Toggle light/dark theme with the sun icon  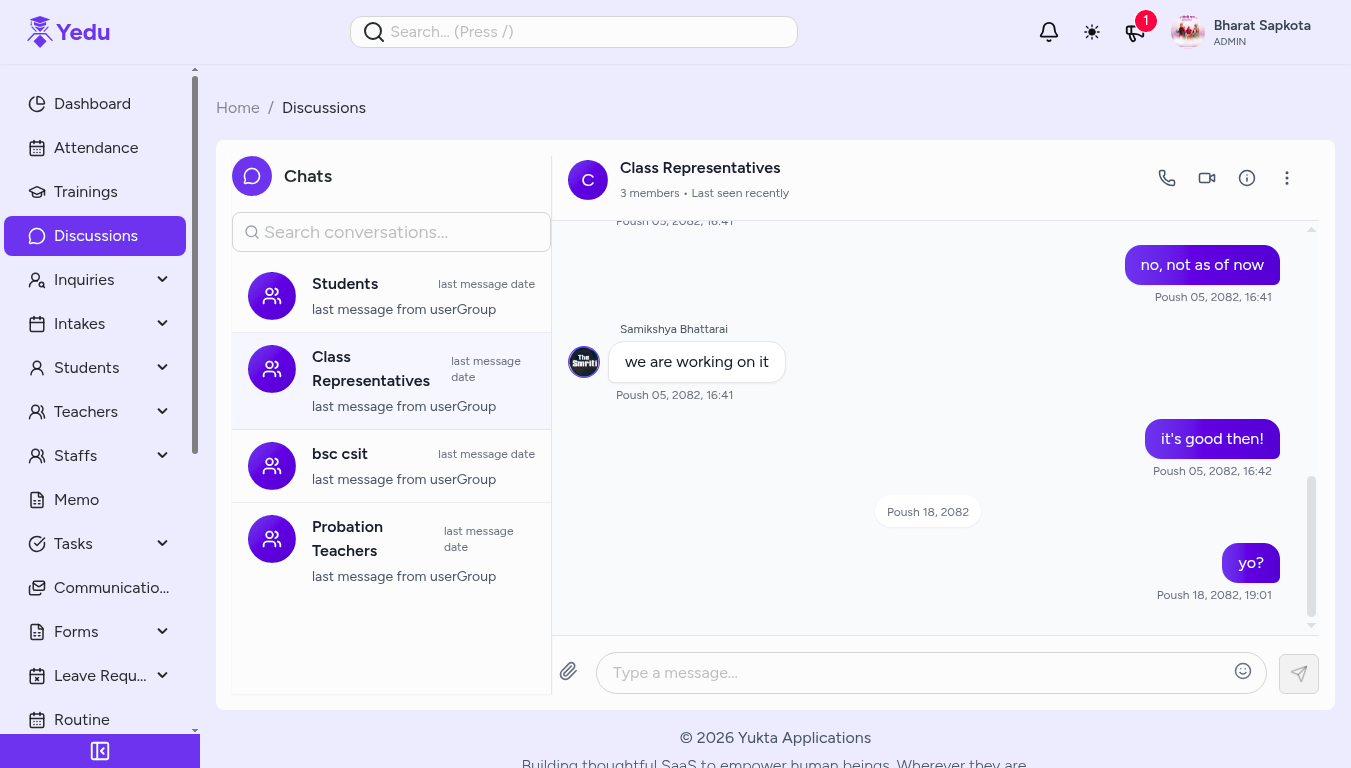tap(1091, 31)
